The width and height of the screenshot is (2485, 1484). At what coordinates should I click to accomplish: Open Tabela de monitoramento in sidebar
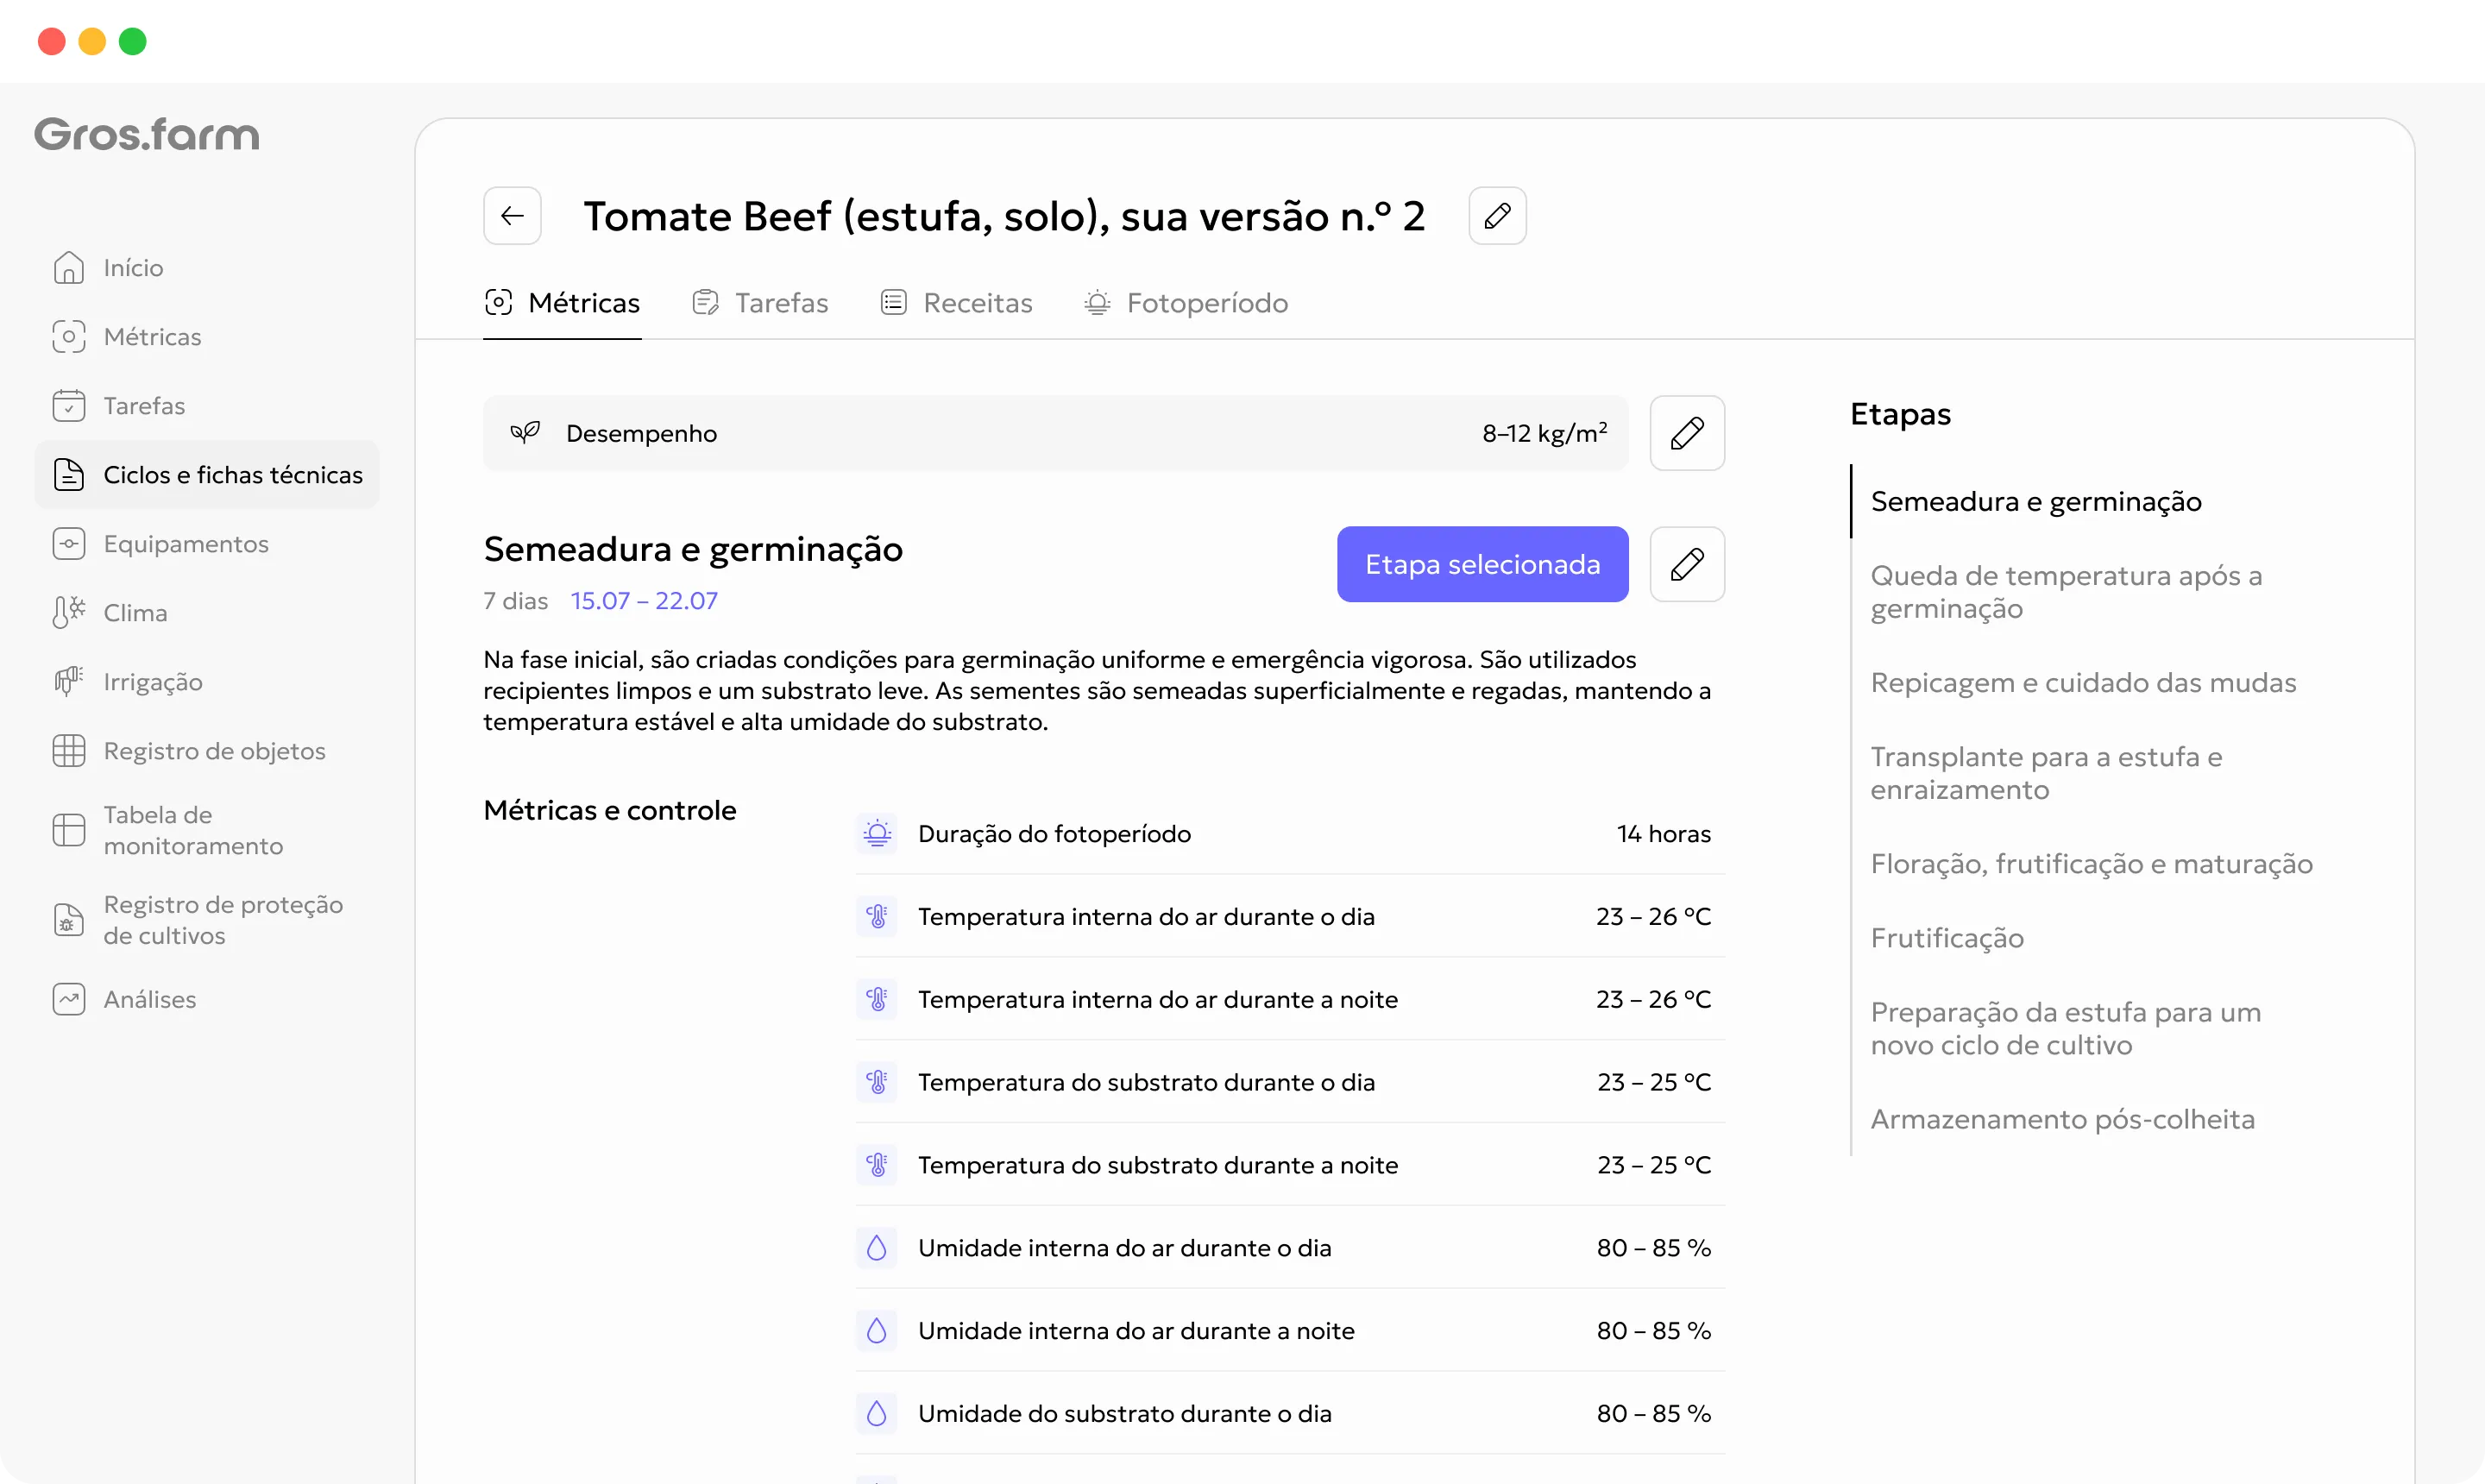[207, 830]
